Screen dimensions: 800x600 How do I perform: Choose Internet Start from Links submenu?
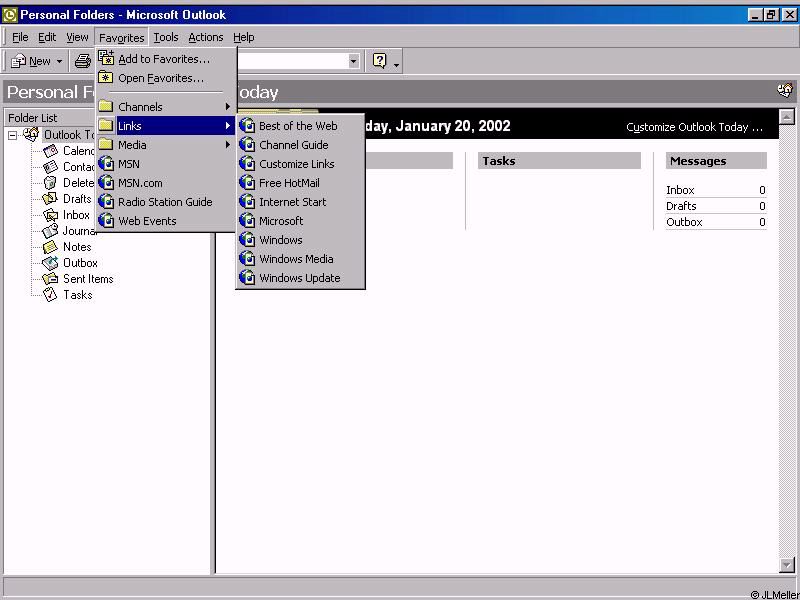click(300, 202)
